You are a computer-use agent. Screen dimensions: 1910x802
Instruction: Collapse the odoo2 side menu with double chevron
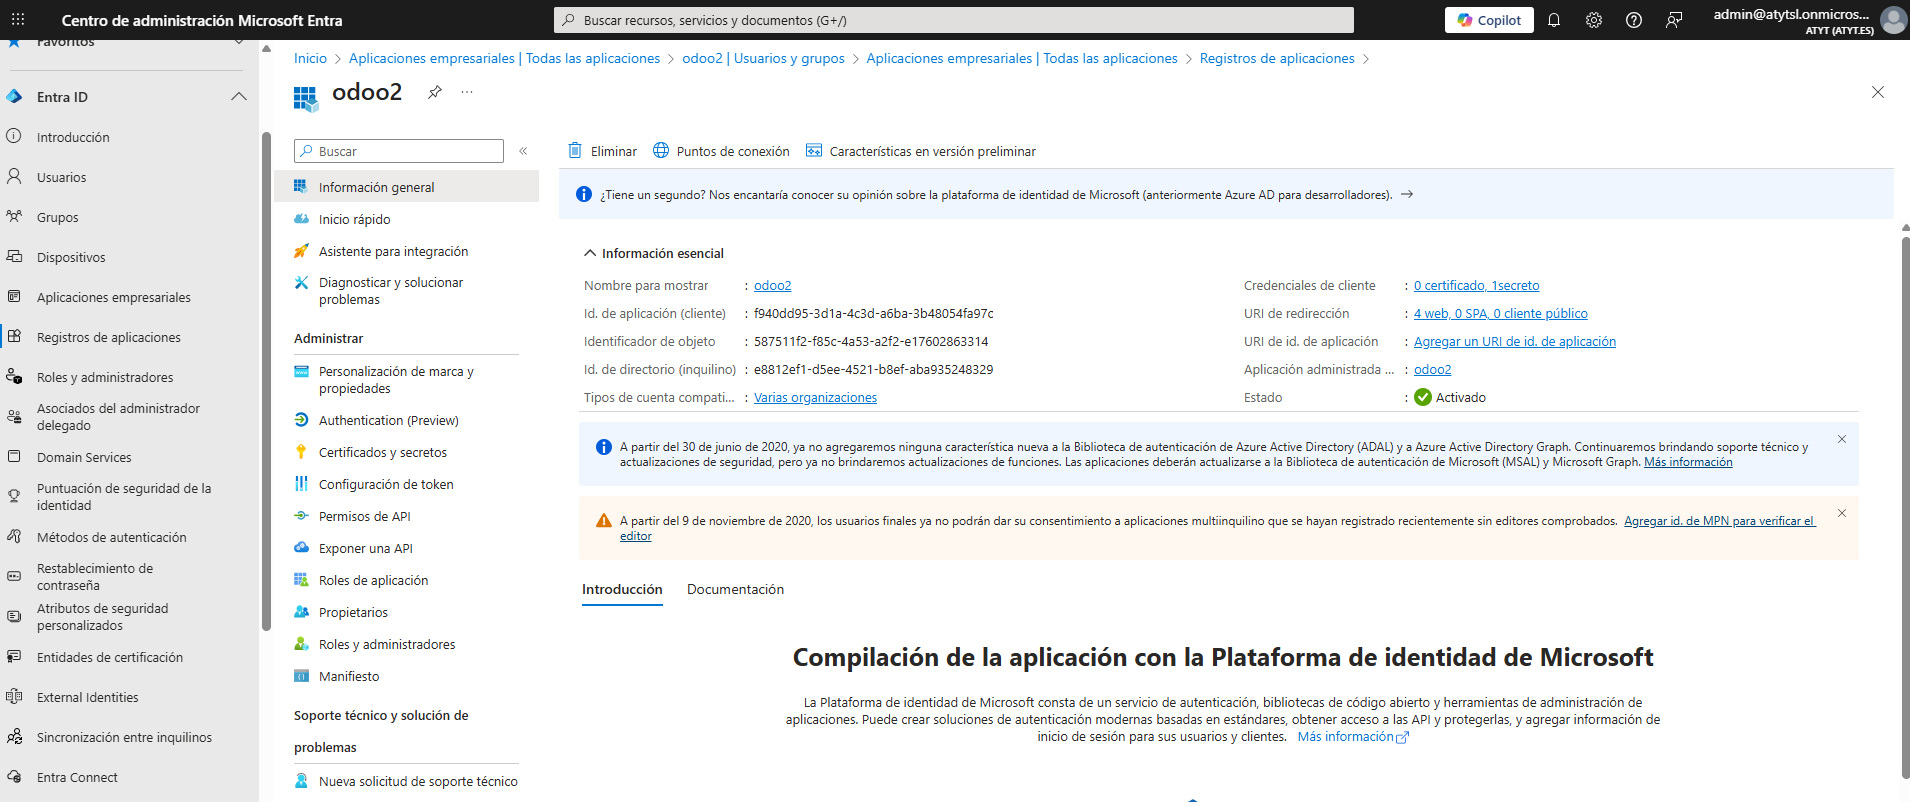tap(523, 151)
